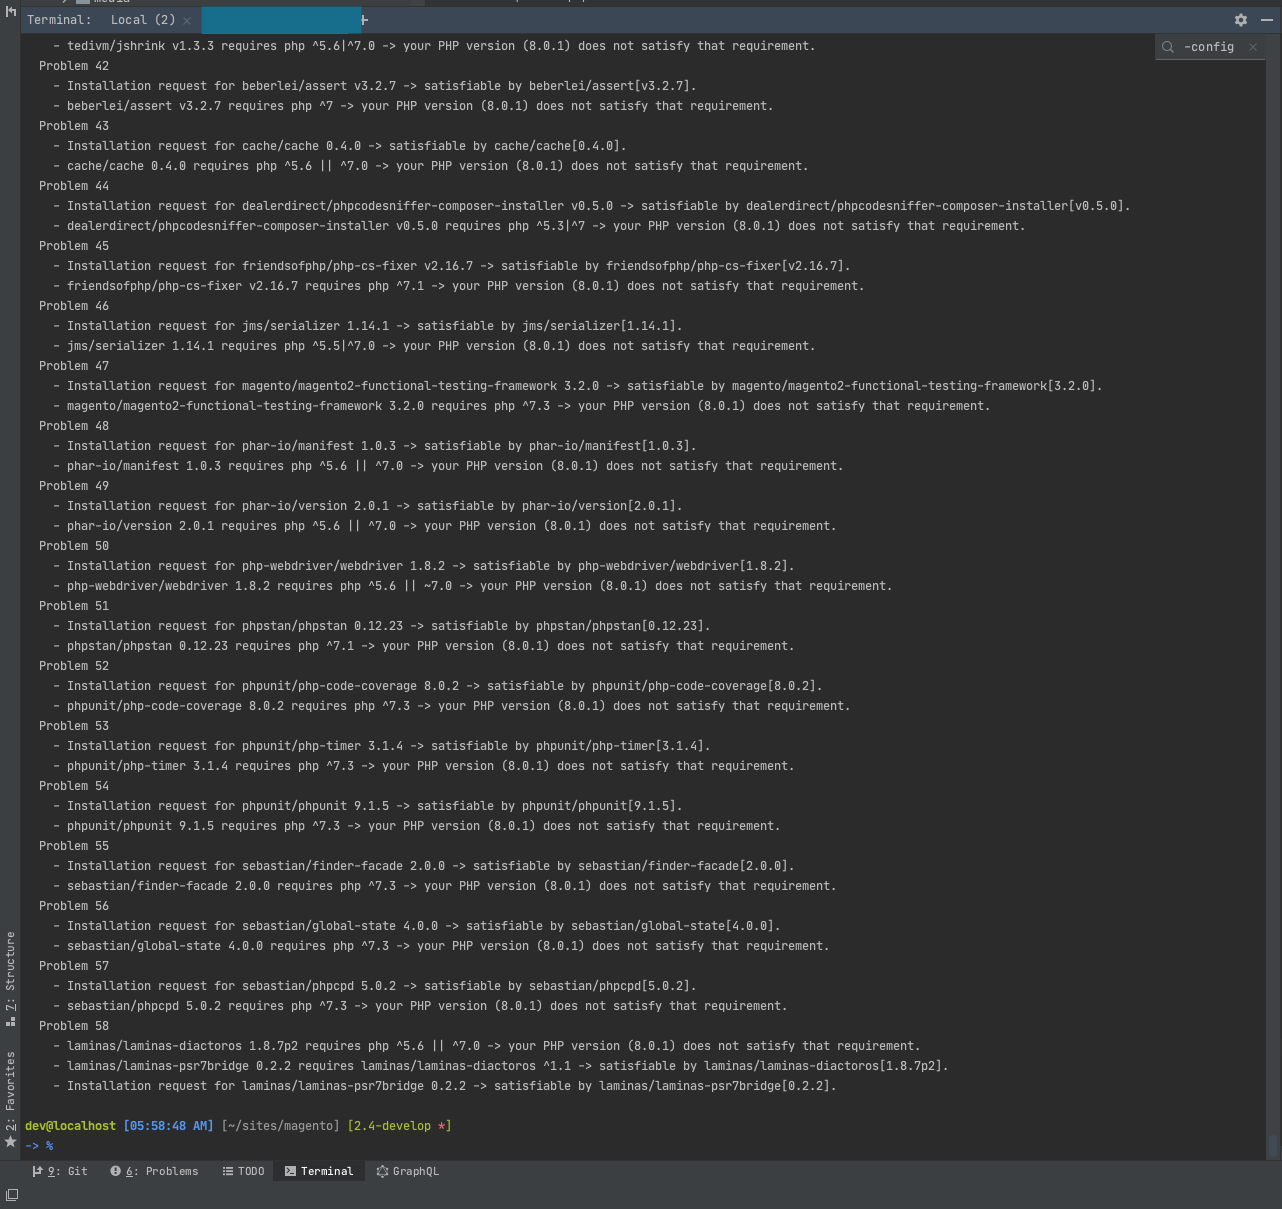Click the 'tedivm/jshrink v1.3.3 requires php' line
This screenshot has width=1282, height=1209.
point(434,46)
